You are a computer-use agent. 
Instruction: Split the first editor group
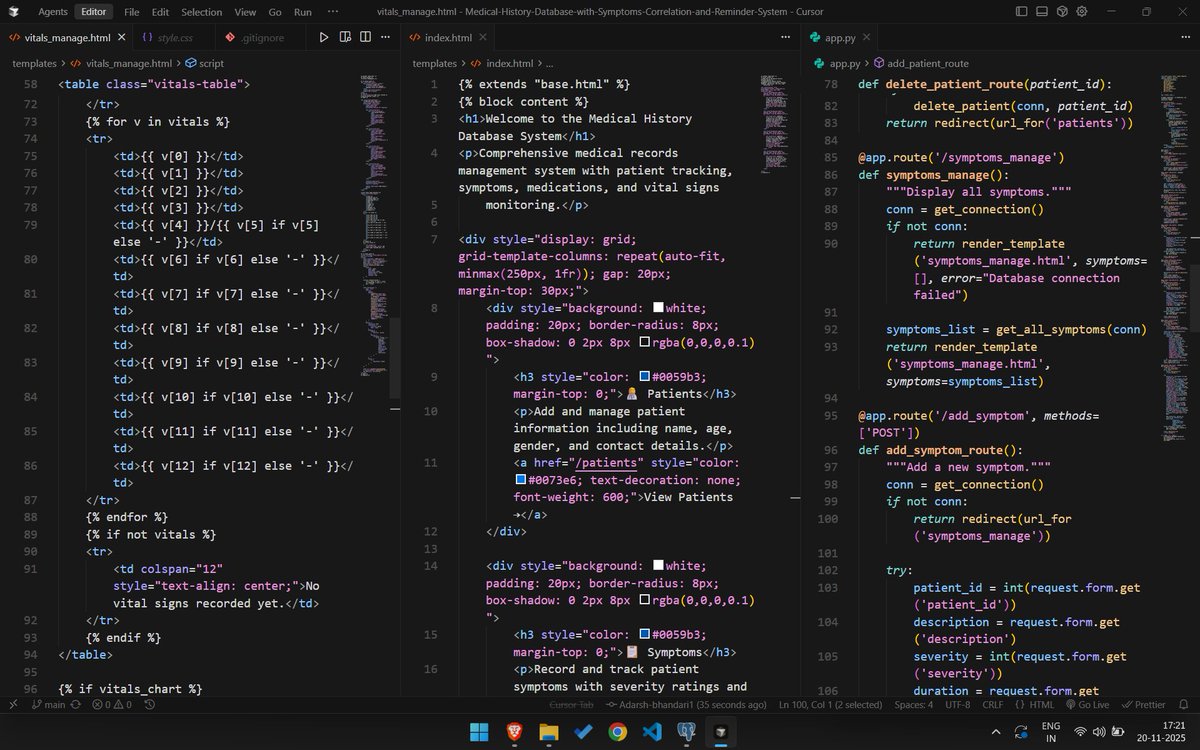coord(366,37)
